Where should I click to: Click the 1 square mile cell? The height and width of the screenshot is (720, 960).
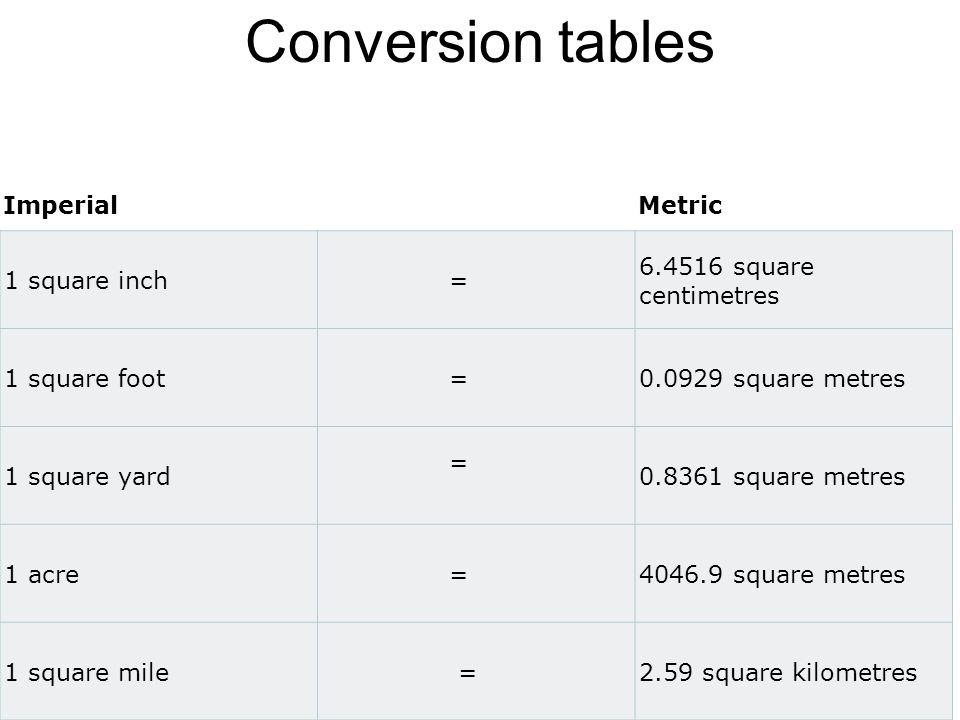159,672
